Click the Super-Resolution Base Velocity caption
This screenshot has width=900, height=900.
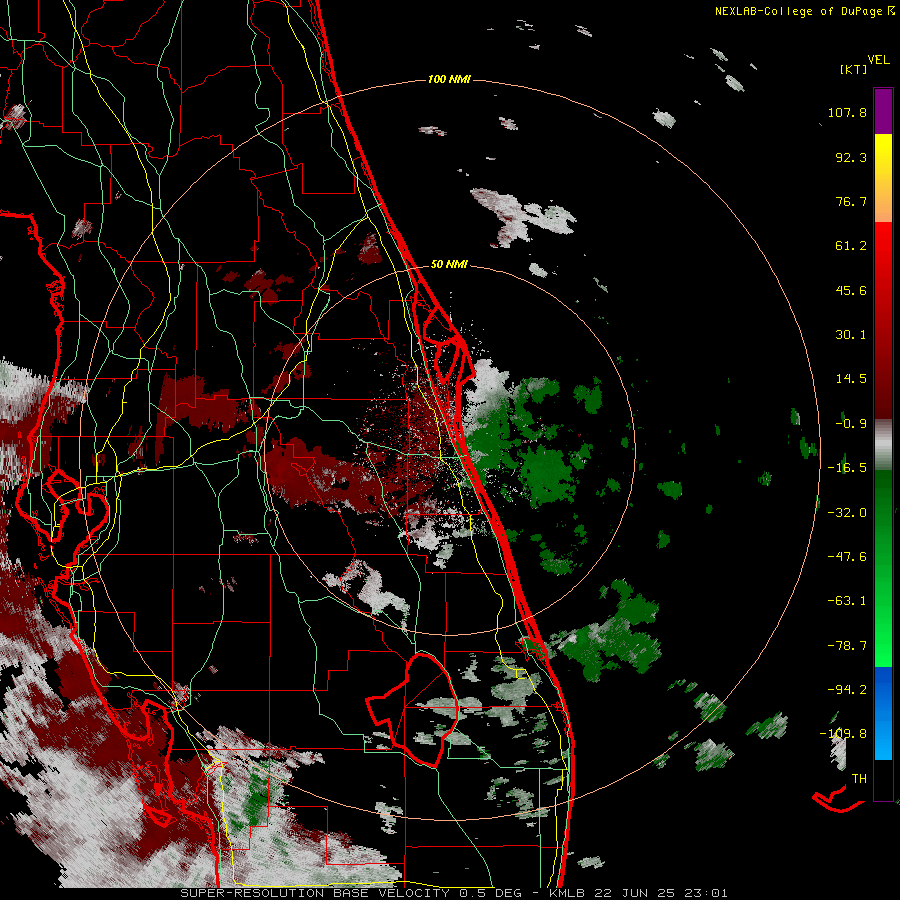click(453, 893)
